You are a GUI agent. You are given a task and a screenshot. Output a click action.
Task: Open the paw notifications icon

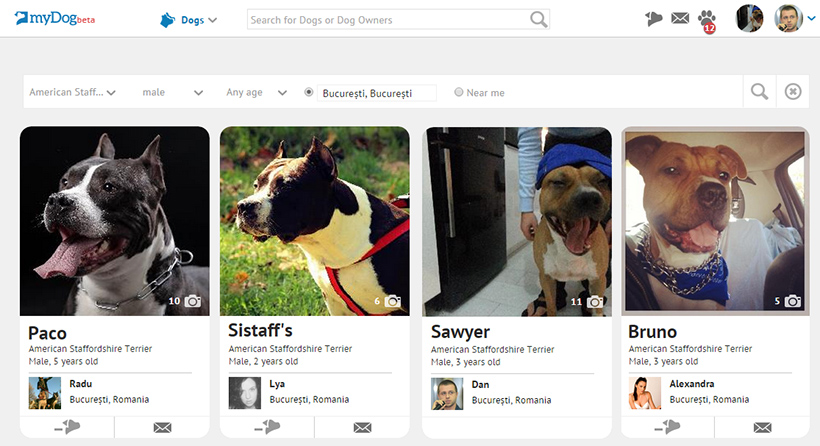click(708, 19)
